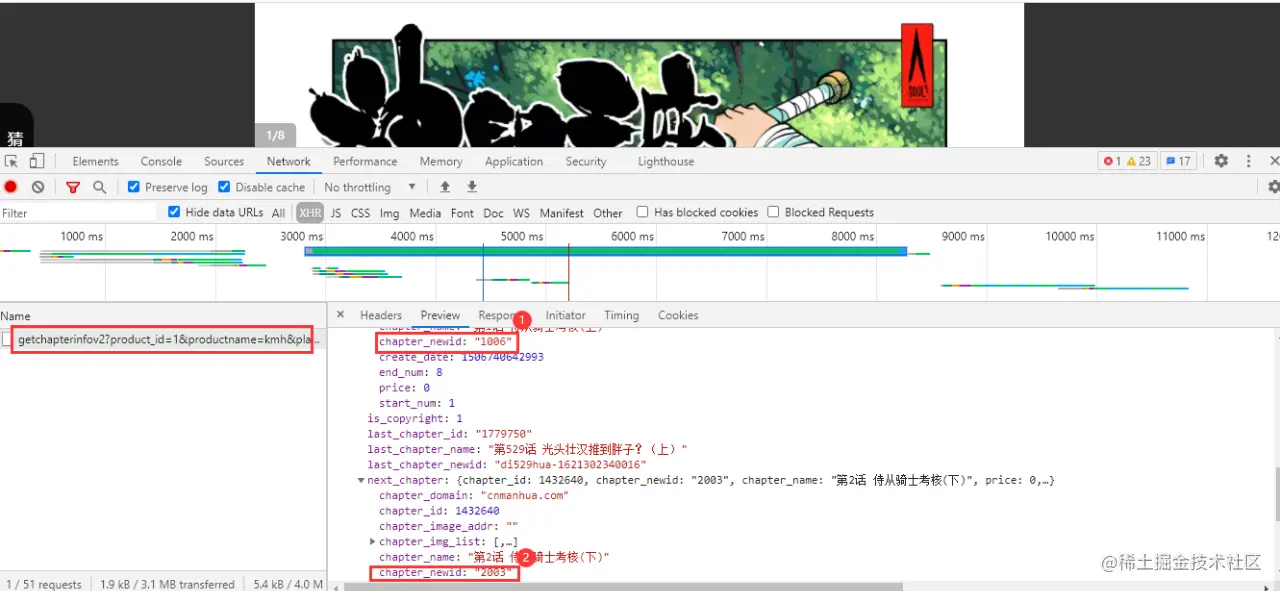Show the request Headers tab
1280x591 pixels.
pos(381,315)
